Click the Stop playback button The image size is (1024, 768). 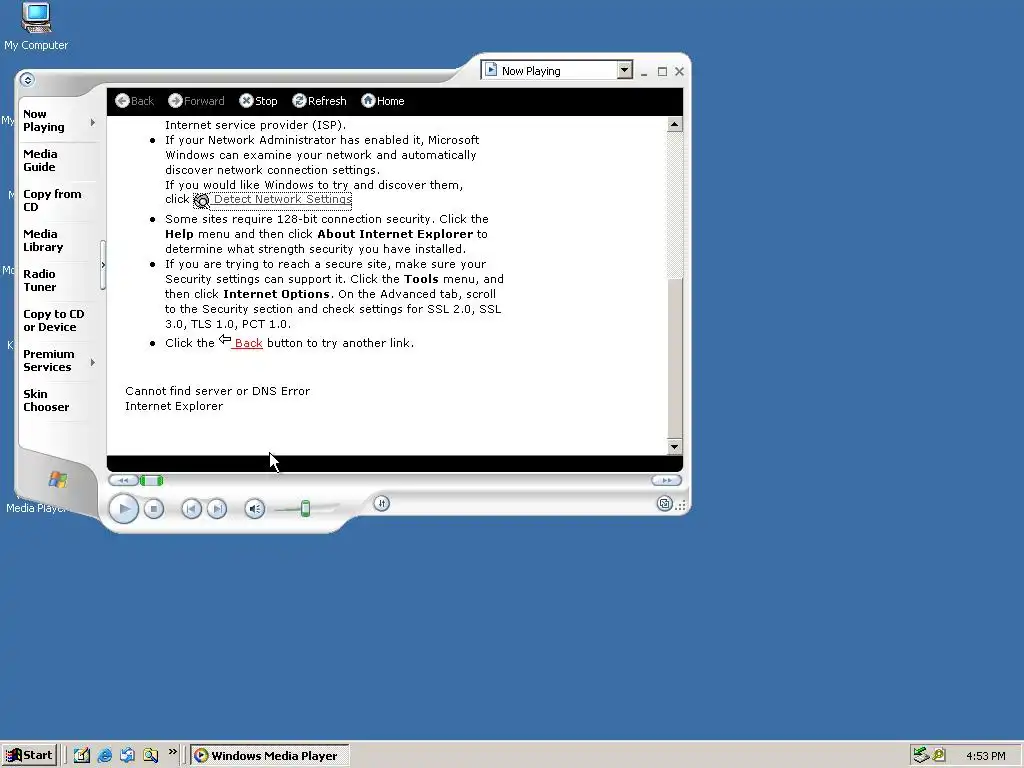click(x=153, y=509)
